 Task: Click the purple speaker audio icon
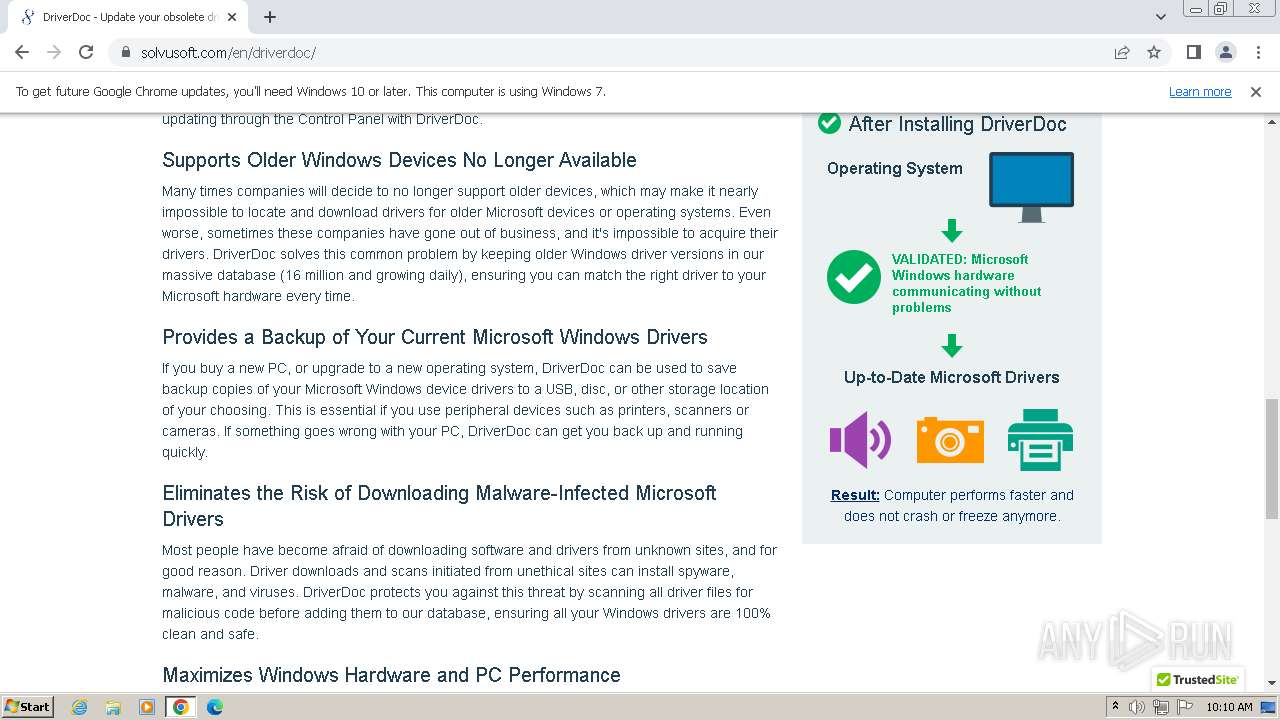[860, 439]
